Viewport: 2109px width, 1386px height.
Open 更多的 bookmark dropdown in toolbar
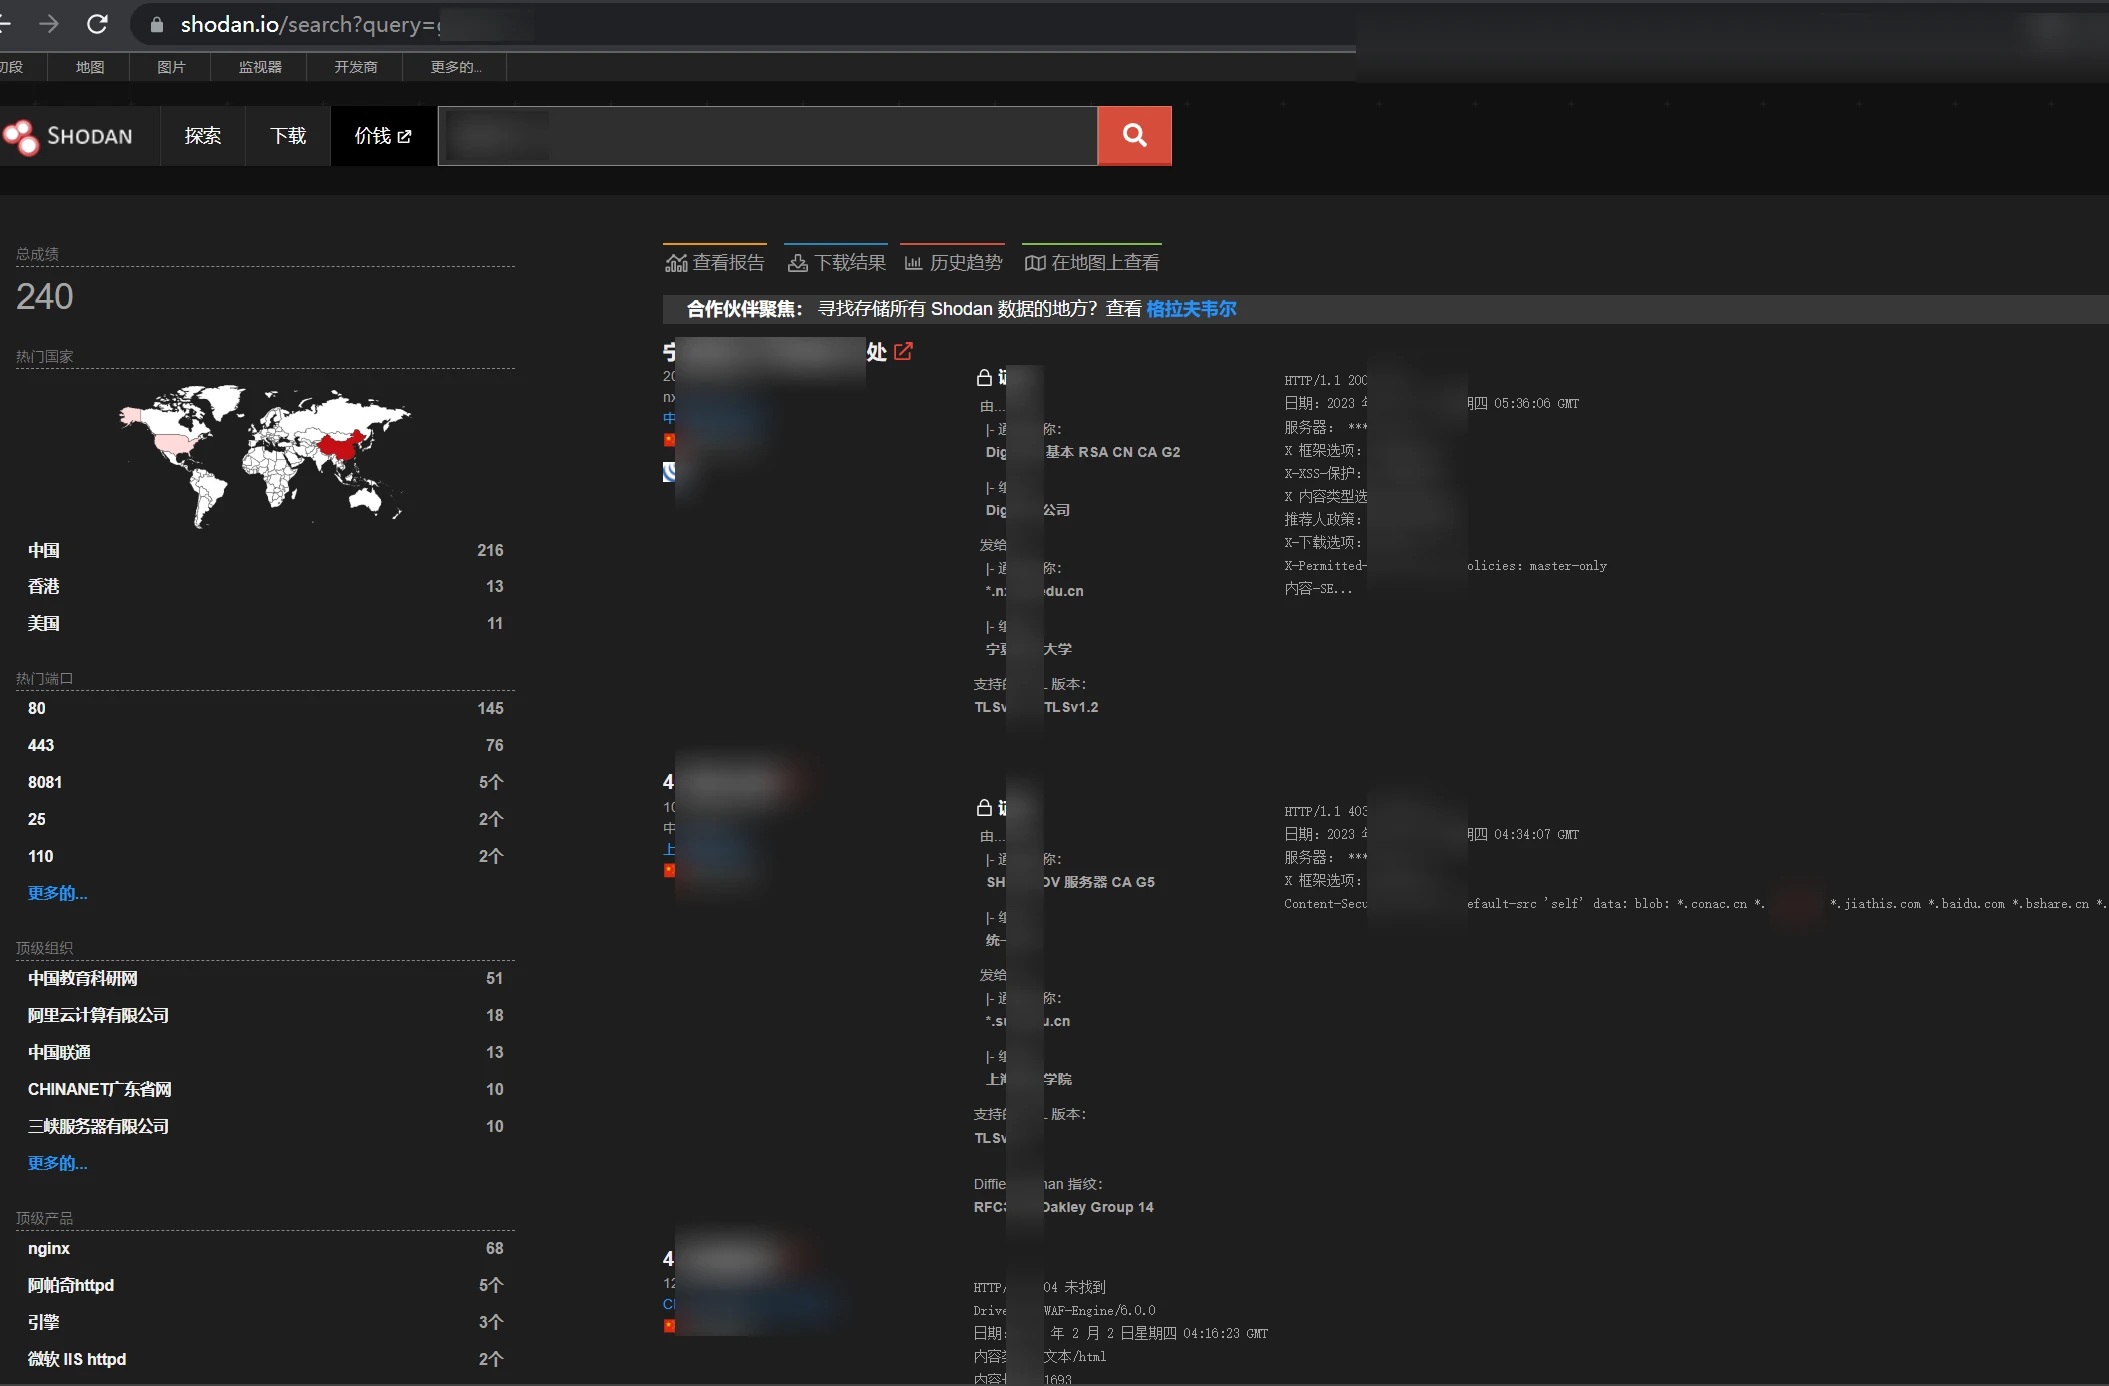(455, 67)
